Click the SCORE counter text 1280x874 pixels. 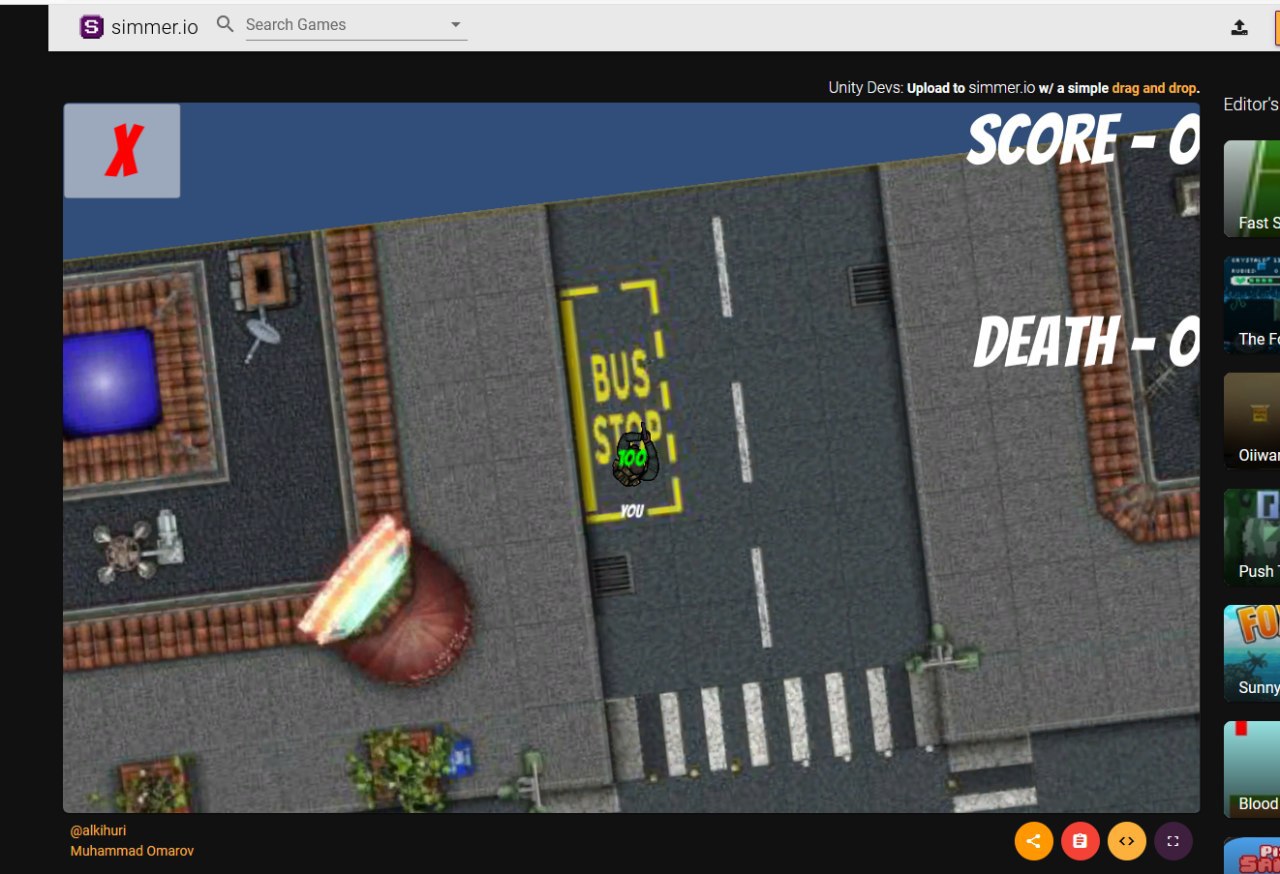click(1082, 140)
